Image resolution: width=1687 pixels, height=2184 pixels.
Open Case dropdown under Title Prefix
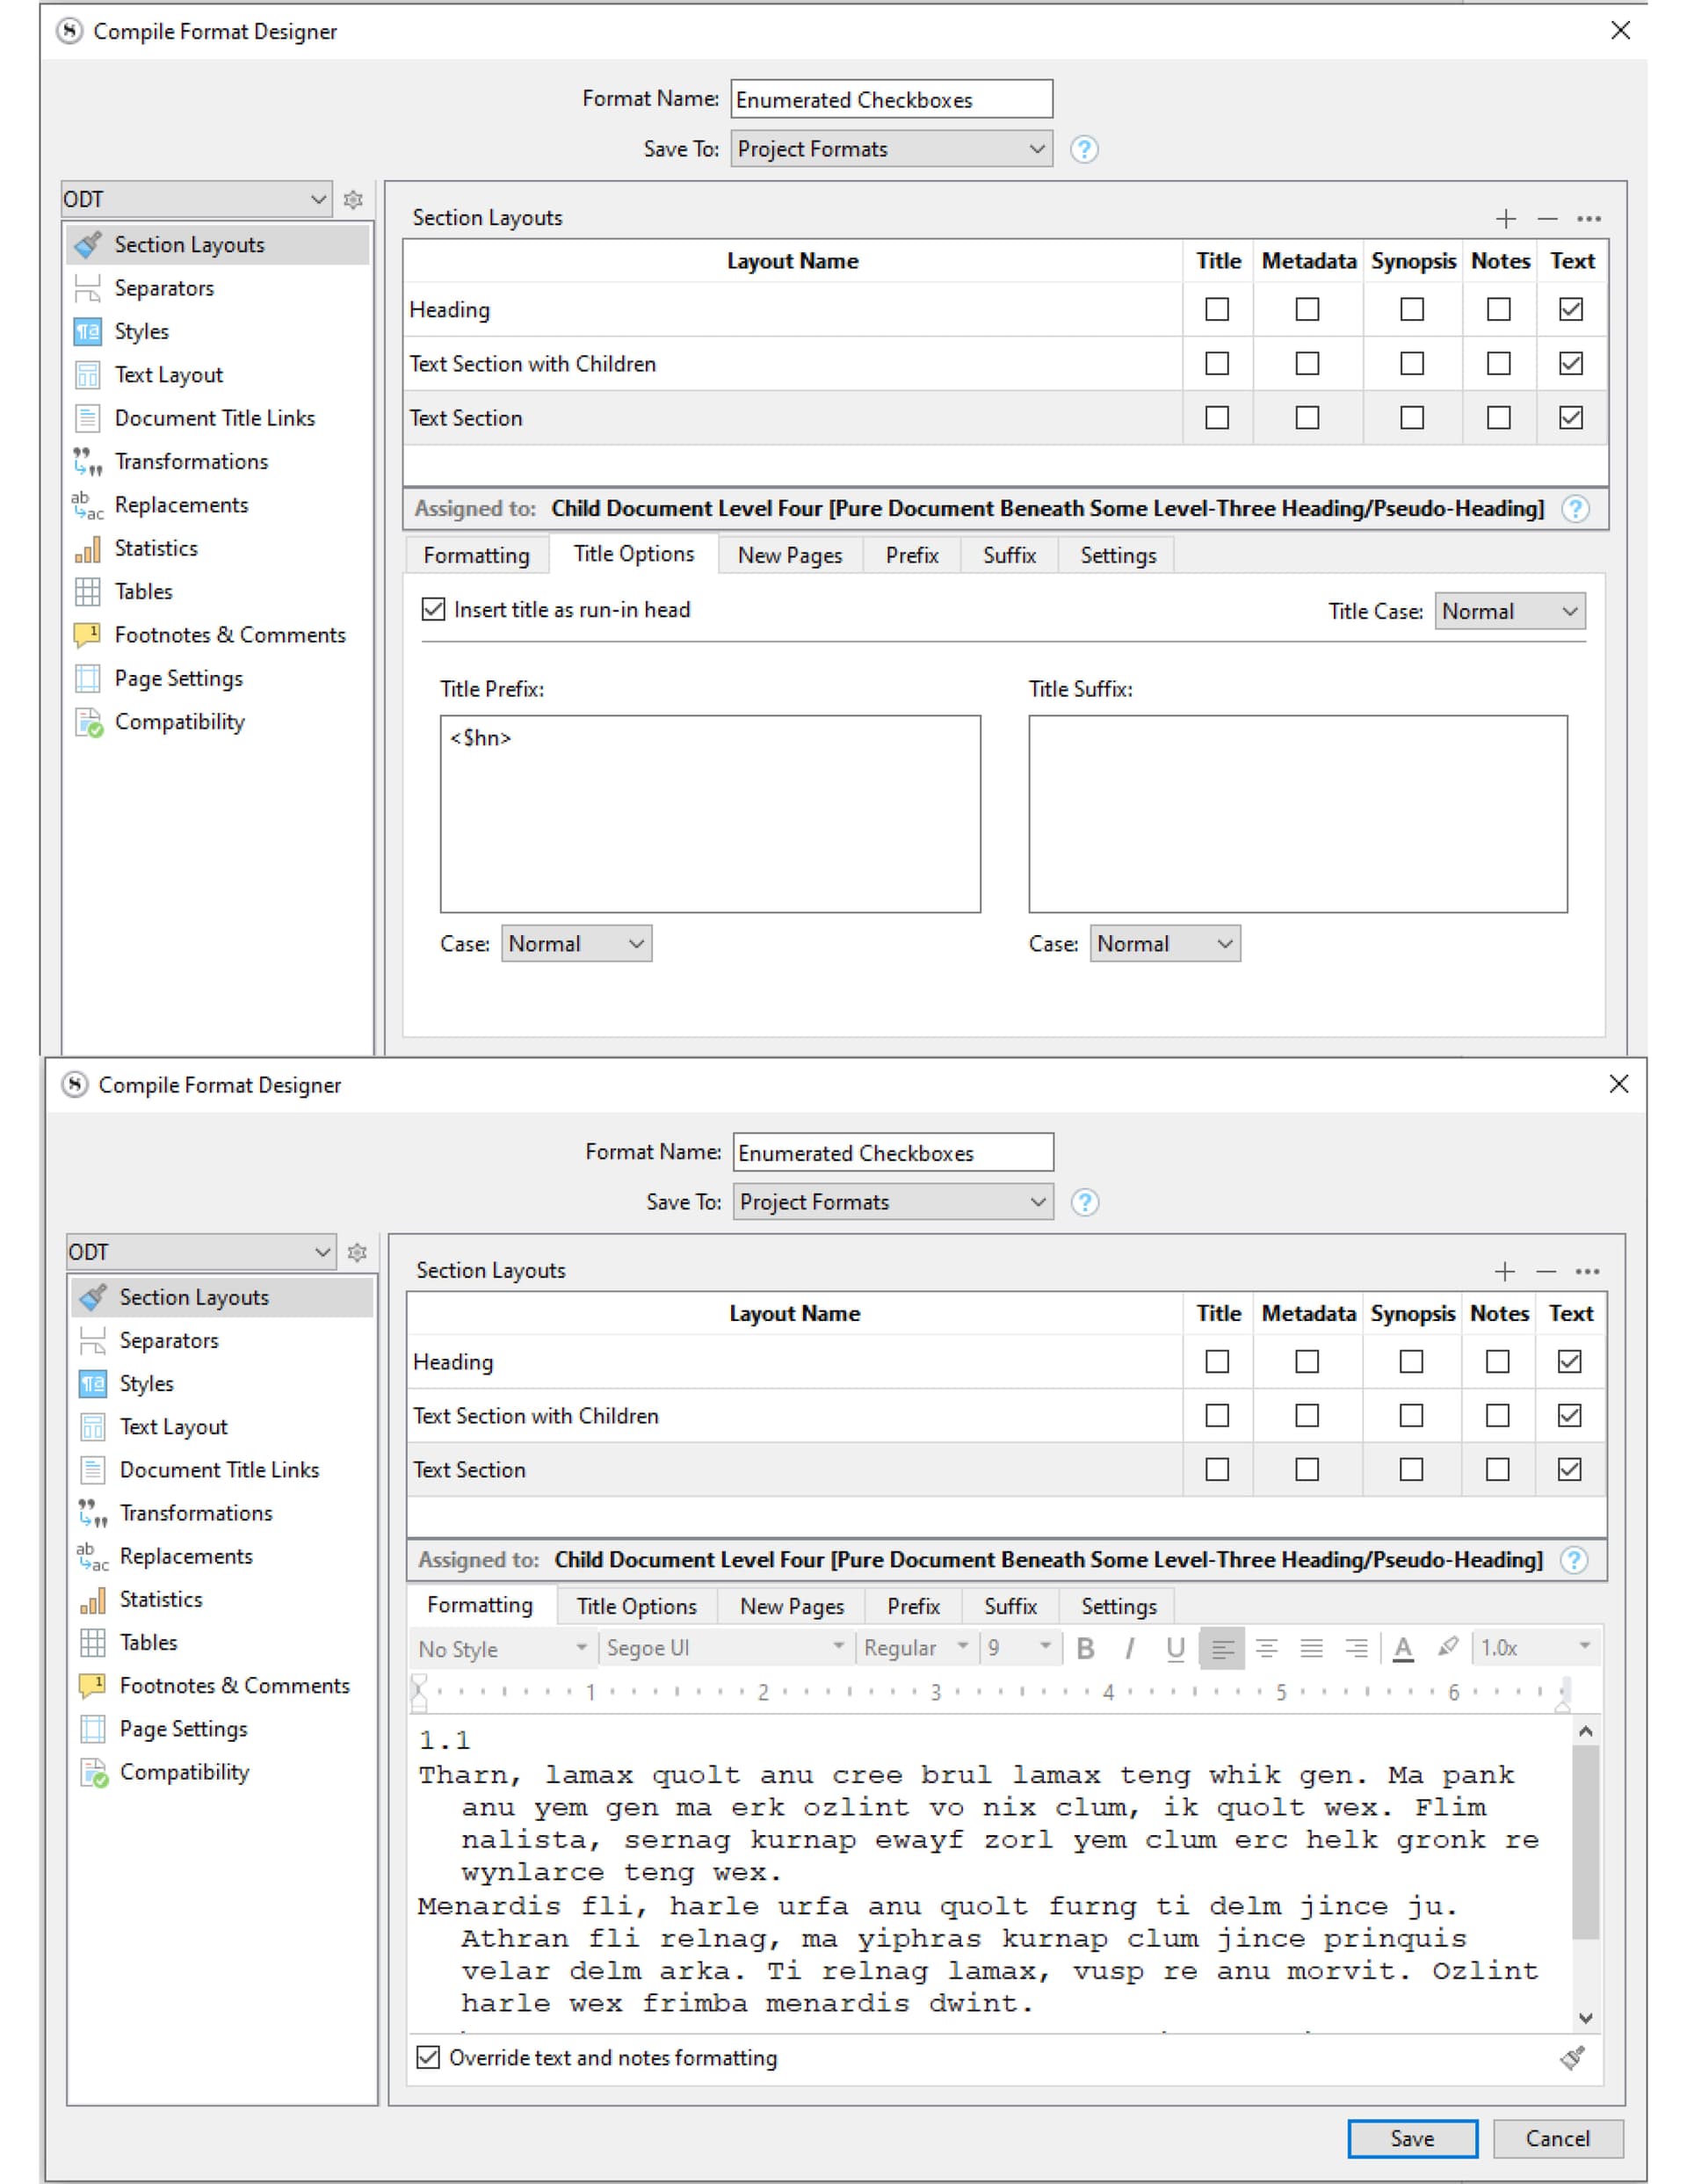[576, 943]
